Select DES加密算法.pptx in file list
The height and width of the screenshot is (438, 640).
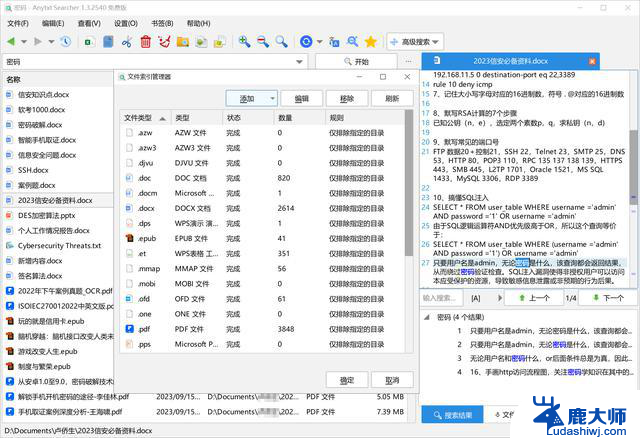click(x=46, y=216)
